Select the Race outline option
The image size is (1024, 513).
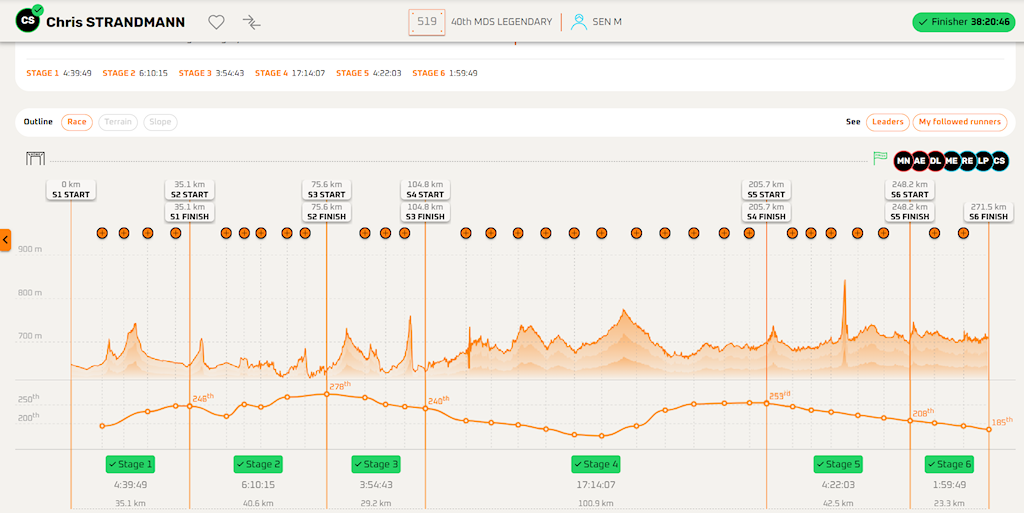77,122
